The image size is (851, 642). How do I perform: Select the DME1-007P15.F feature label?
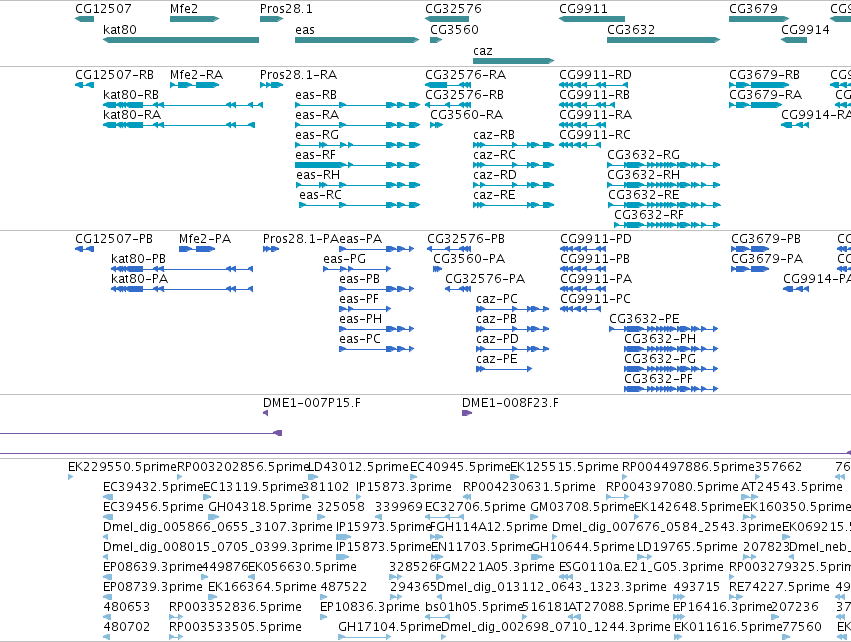click(x=312, y=403)
